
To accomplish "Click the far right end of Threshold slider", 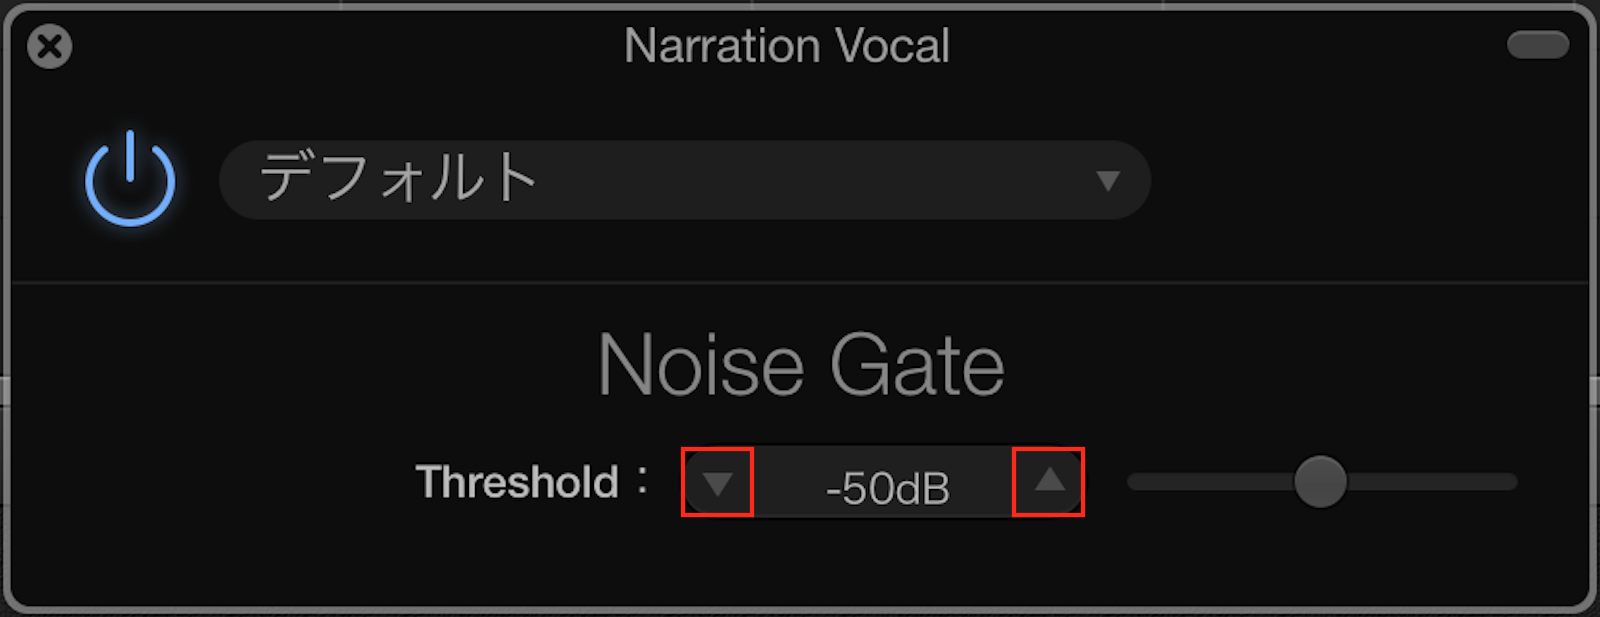I will tap(1510, 482).
